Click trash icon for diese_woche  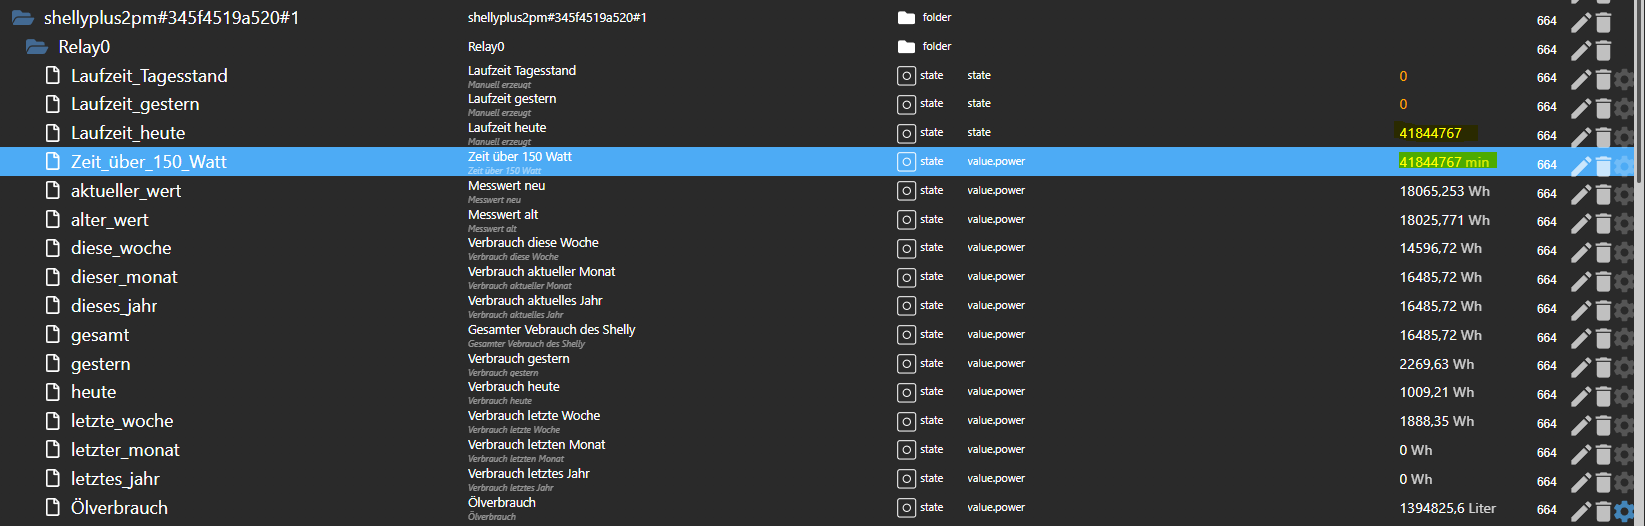pos(1603,252)
